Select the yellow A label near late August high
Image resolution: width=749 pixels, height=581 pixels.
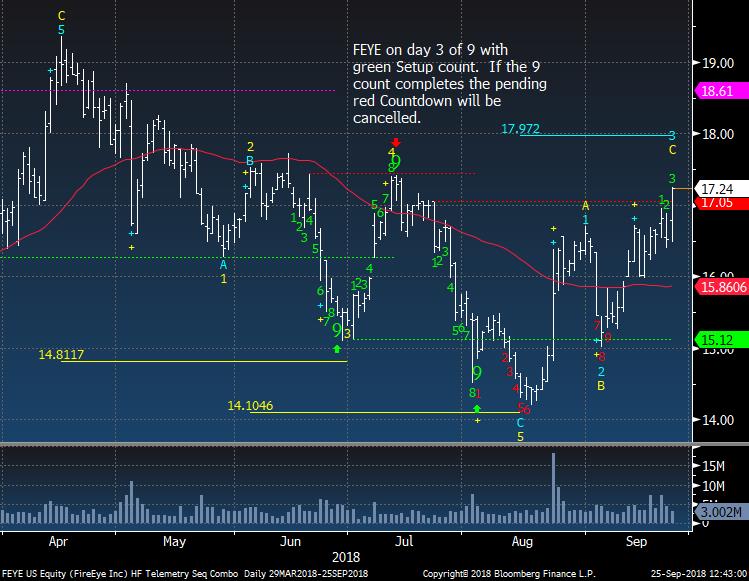click(586, 205)
